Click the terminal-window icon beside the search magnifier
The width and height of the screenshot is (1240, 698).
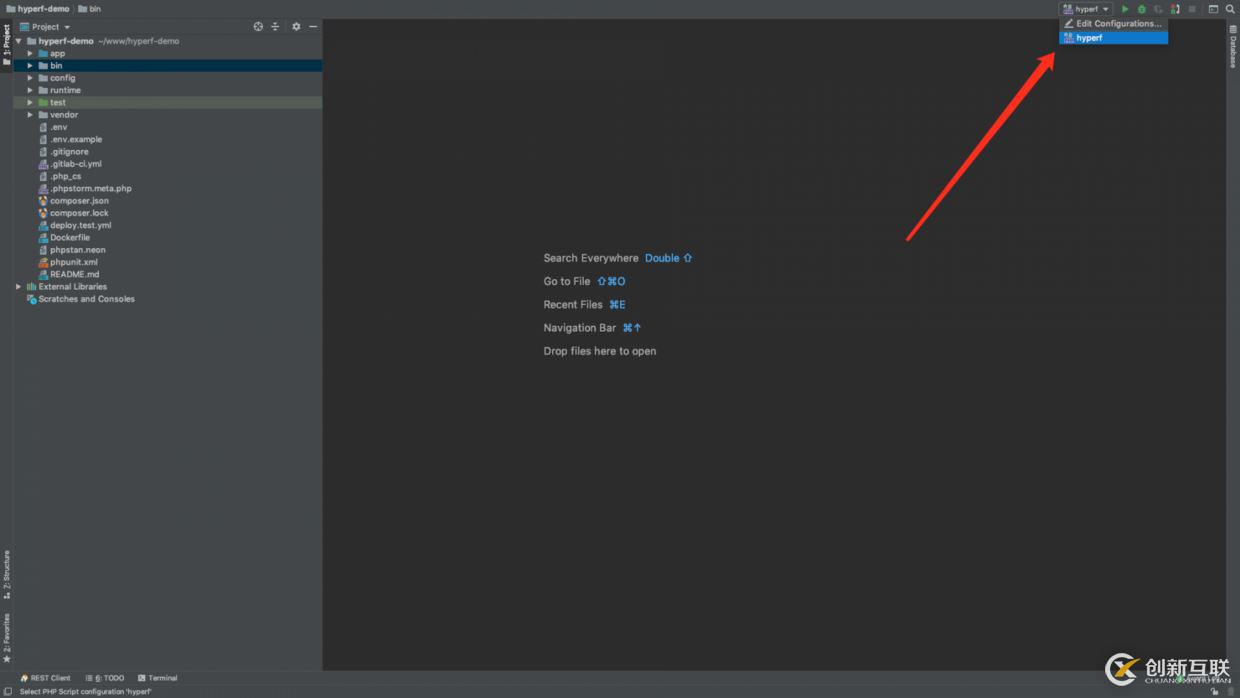click(1213, 9)
